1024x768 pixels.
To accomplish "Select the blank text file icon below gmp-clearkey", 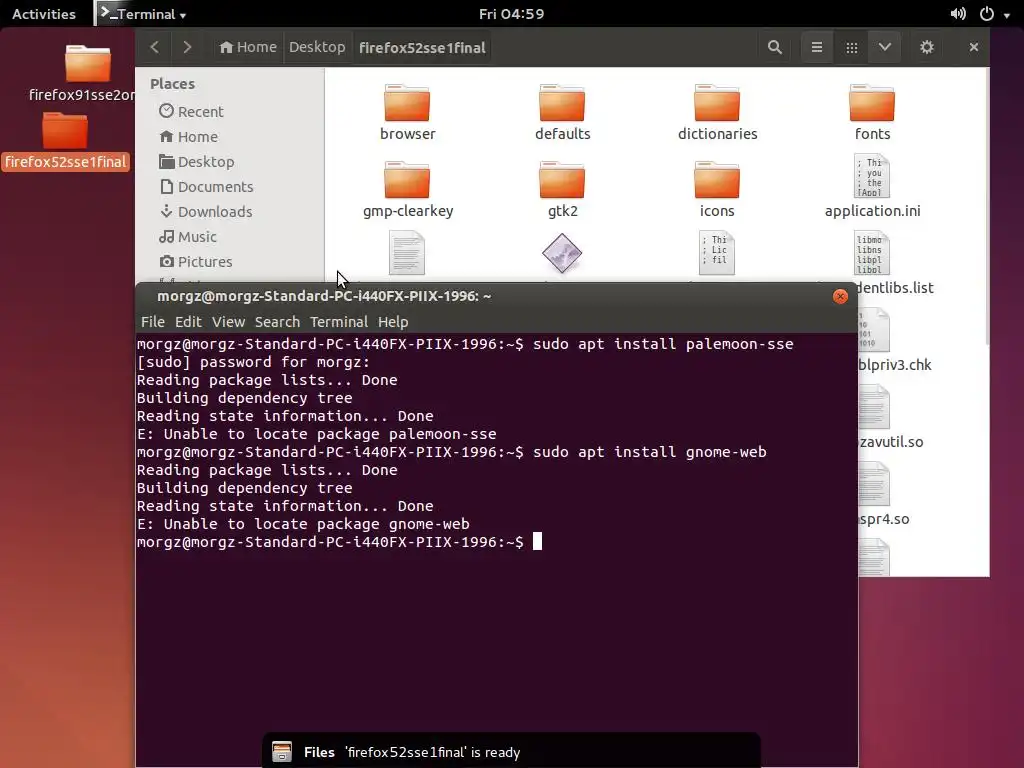I will [x=407, y=253].
